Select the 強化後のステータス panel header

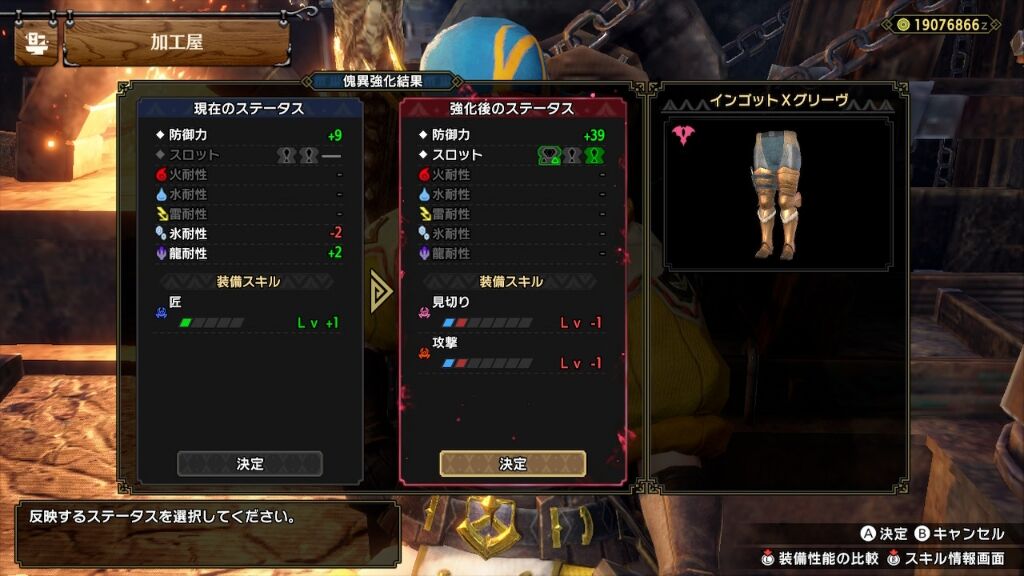click(513, 108)
